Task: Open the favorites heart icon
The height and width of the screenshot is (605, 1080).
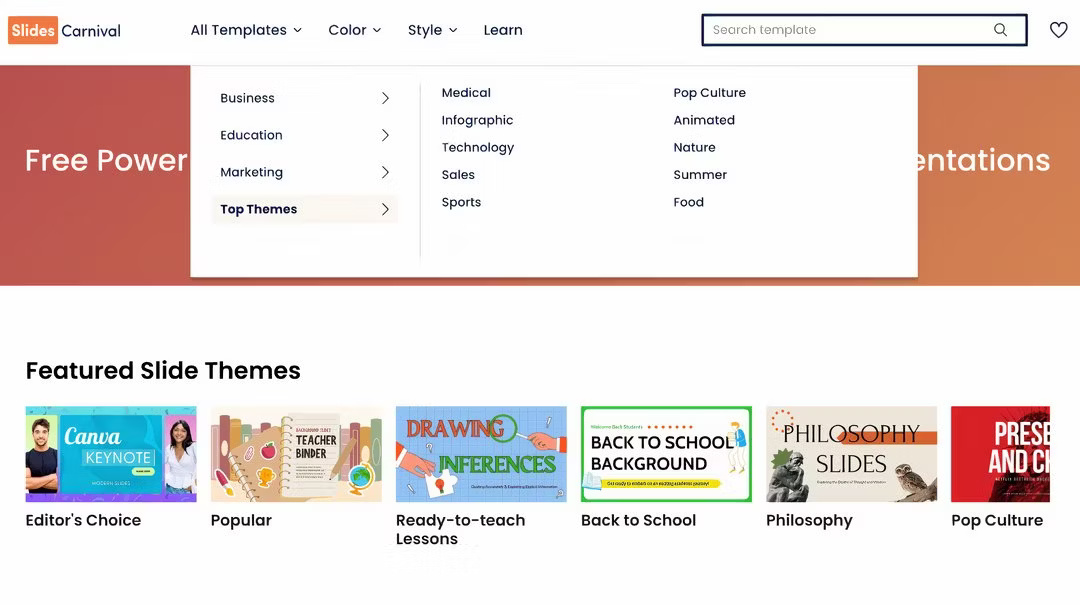Action: [1058, 29]
